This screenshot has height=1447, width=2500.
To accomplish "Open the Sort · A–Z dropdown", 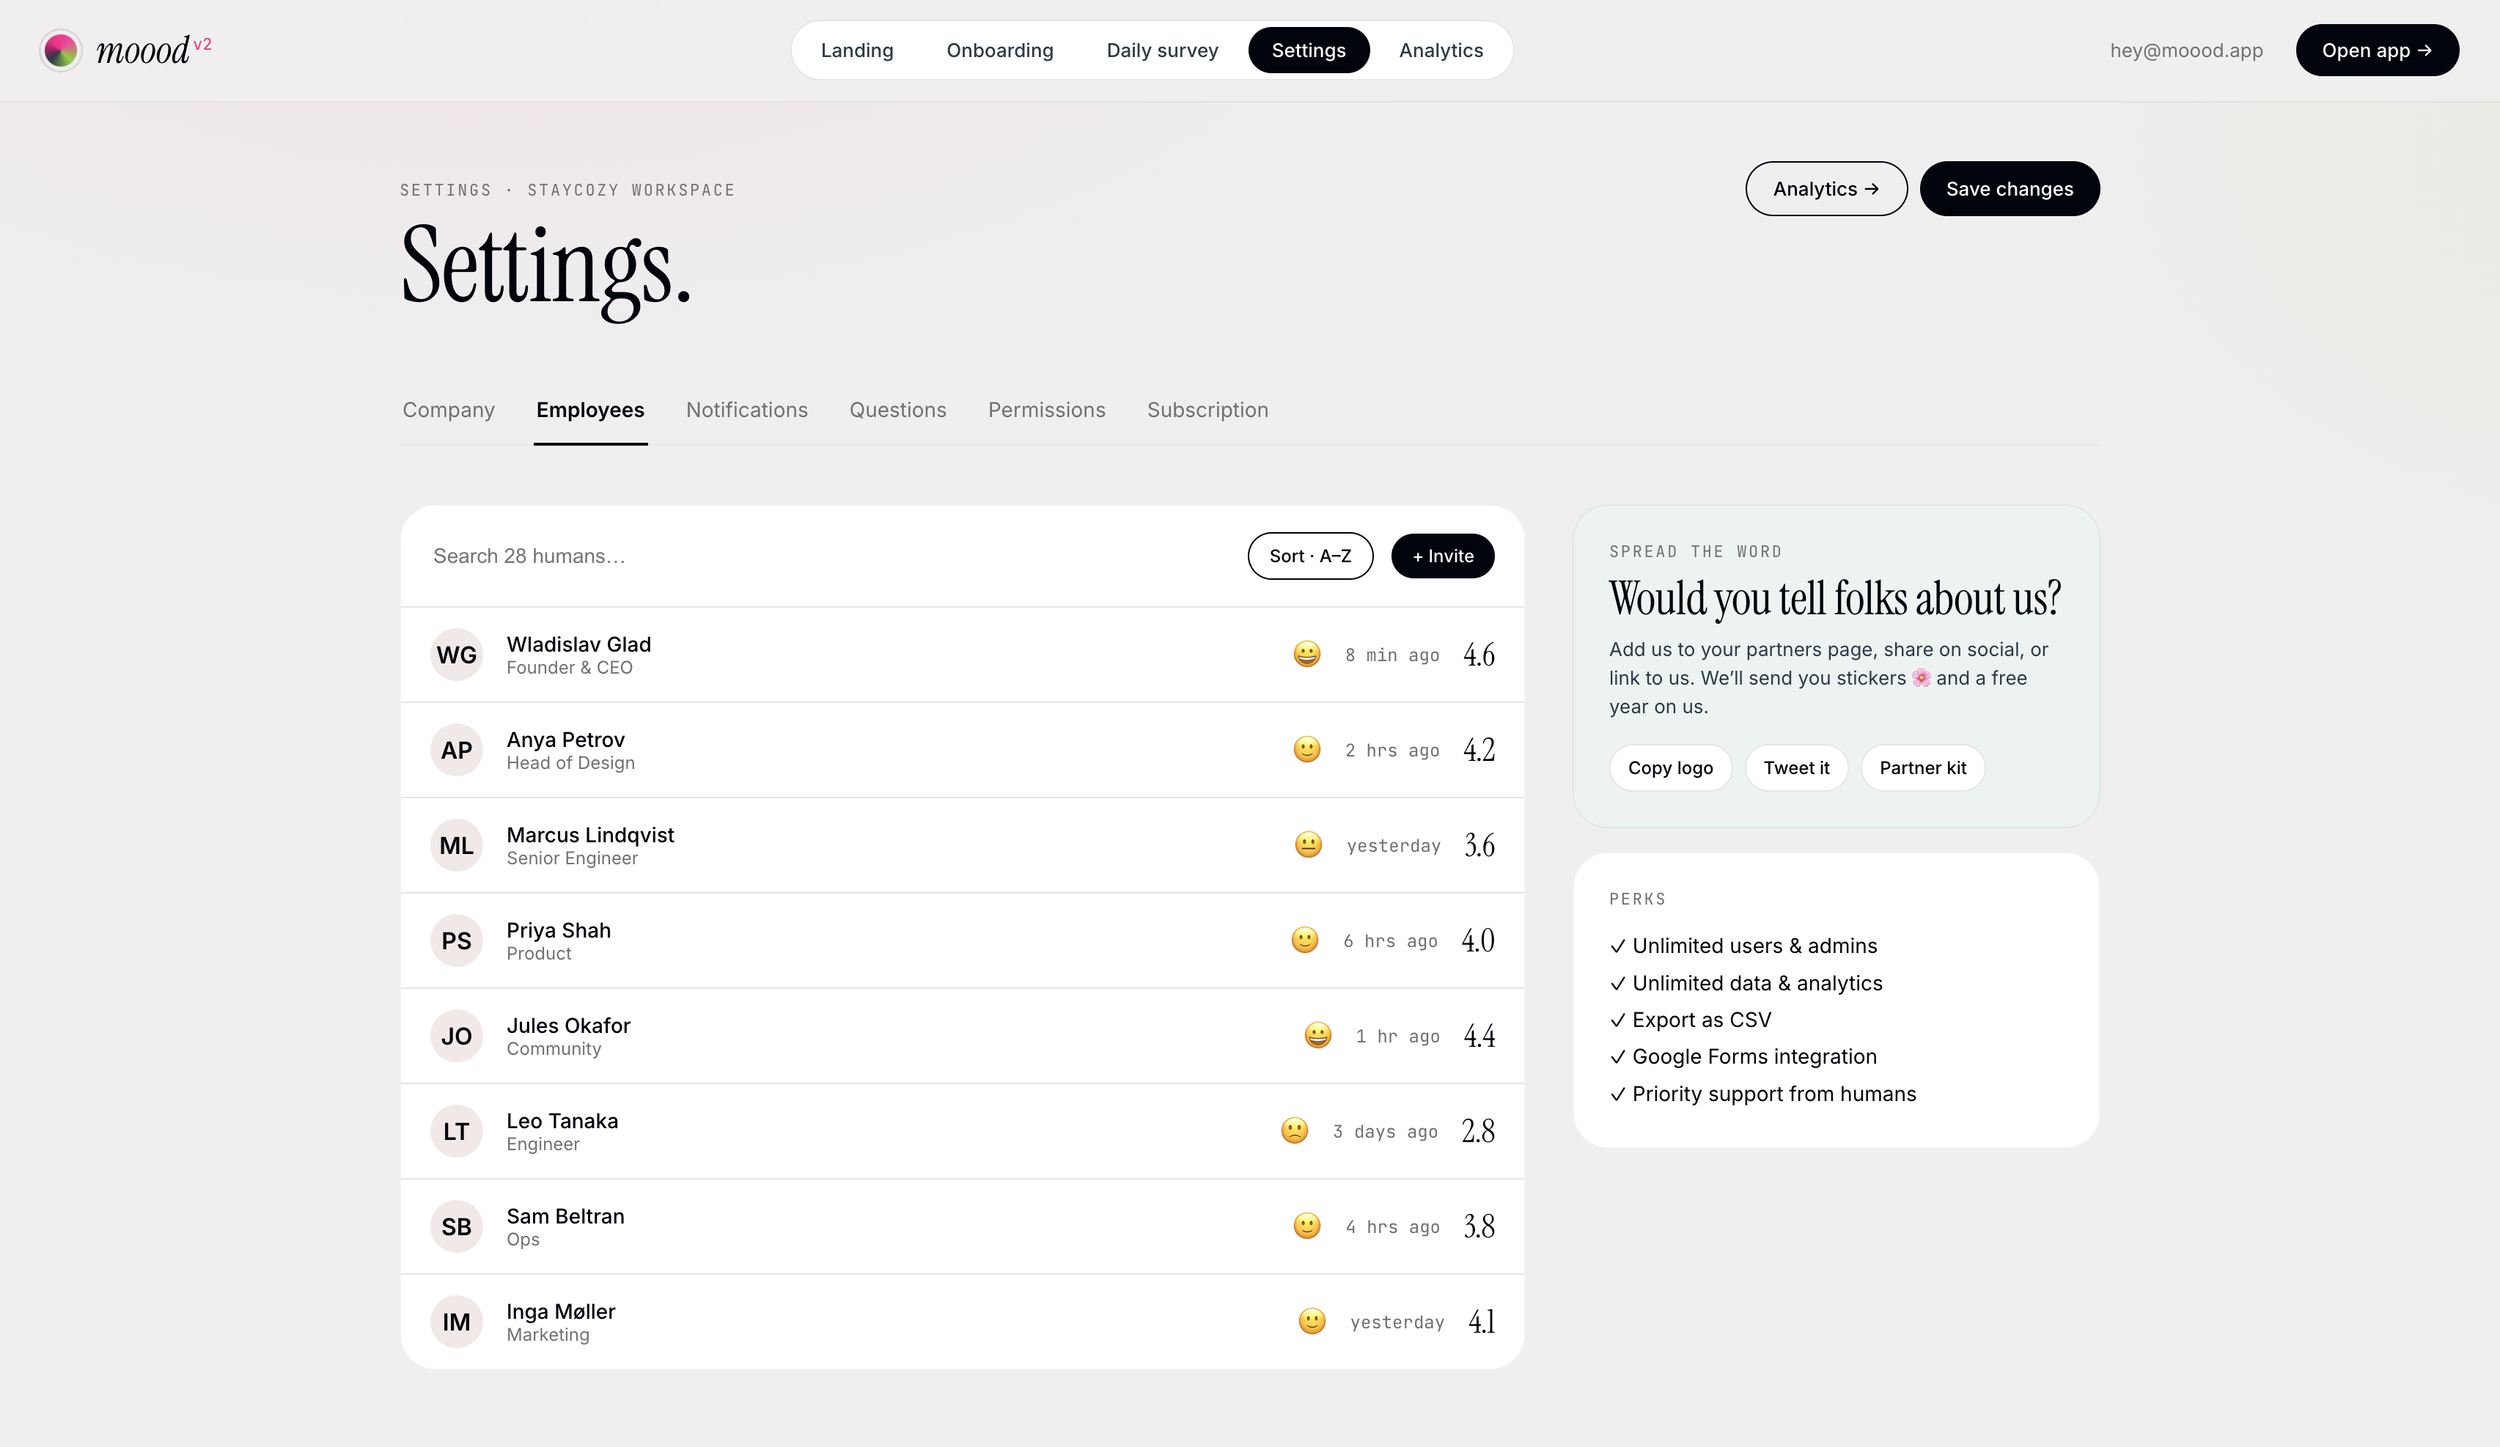I will point(1310,556).
